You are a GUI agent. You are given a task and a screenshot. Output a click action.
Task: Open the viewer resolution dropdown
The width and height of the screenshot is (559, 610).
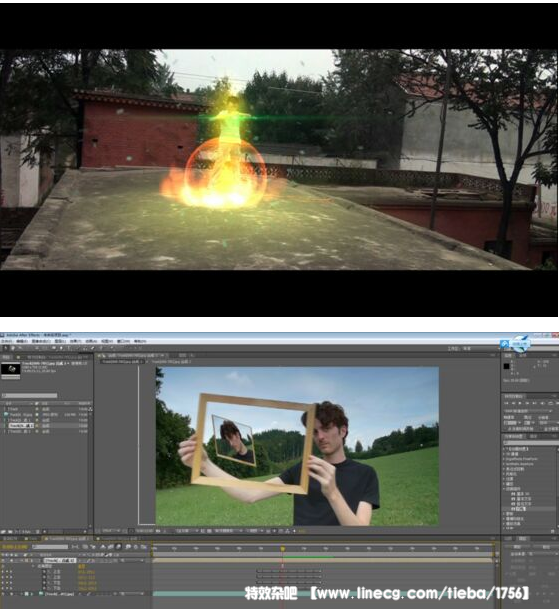tap(188, 531)
